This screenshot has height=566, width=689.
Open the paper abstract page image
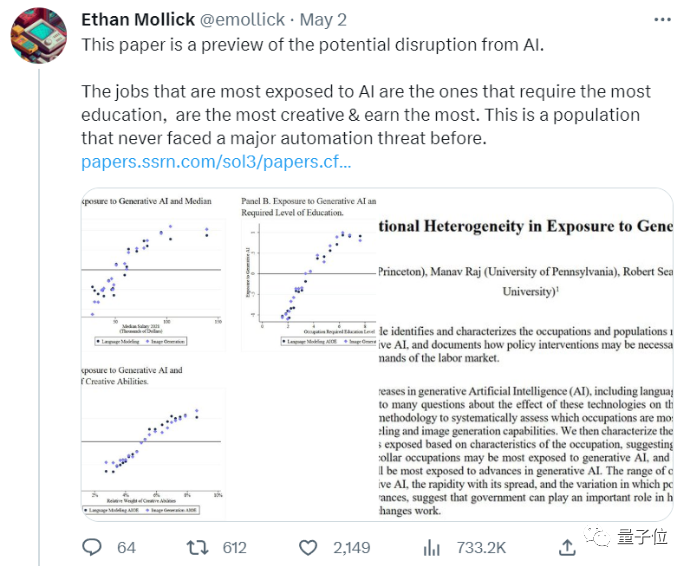coord(525,353)
